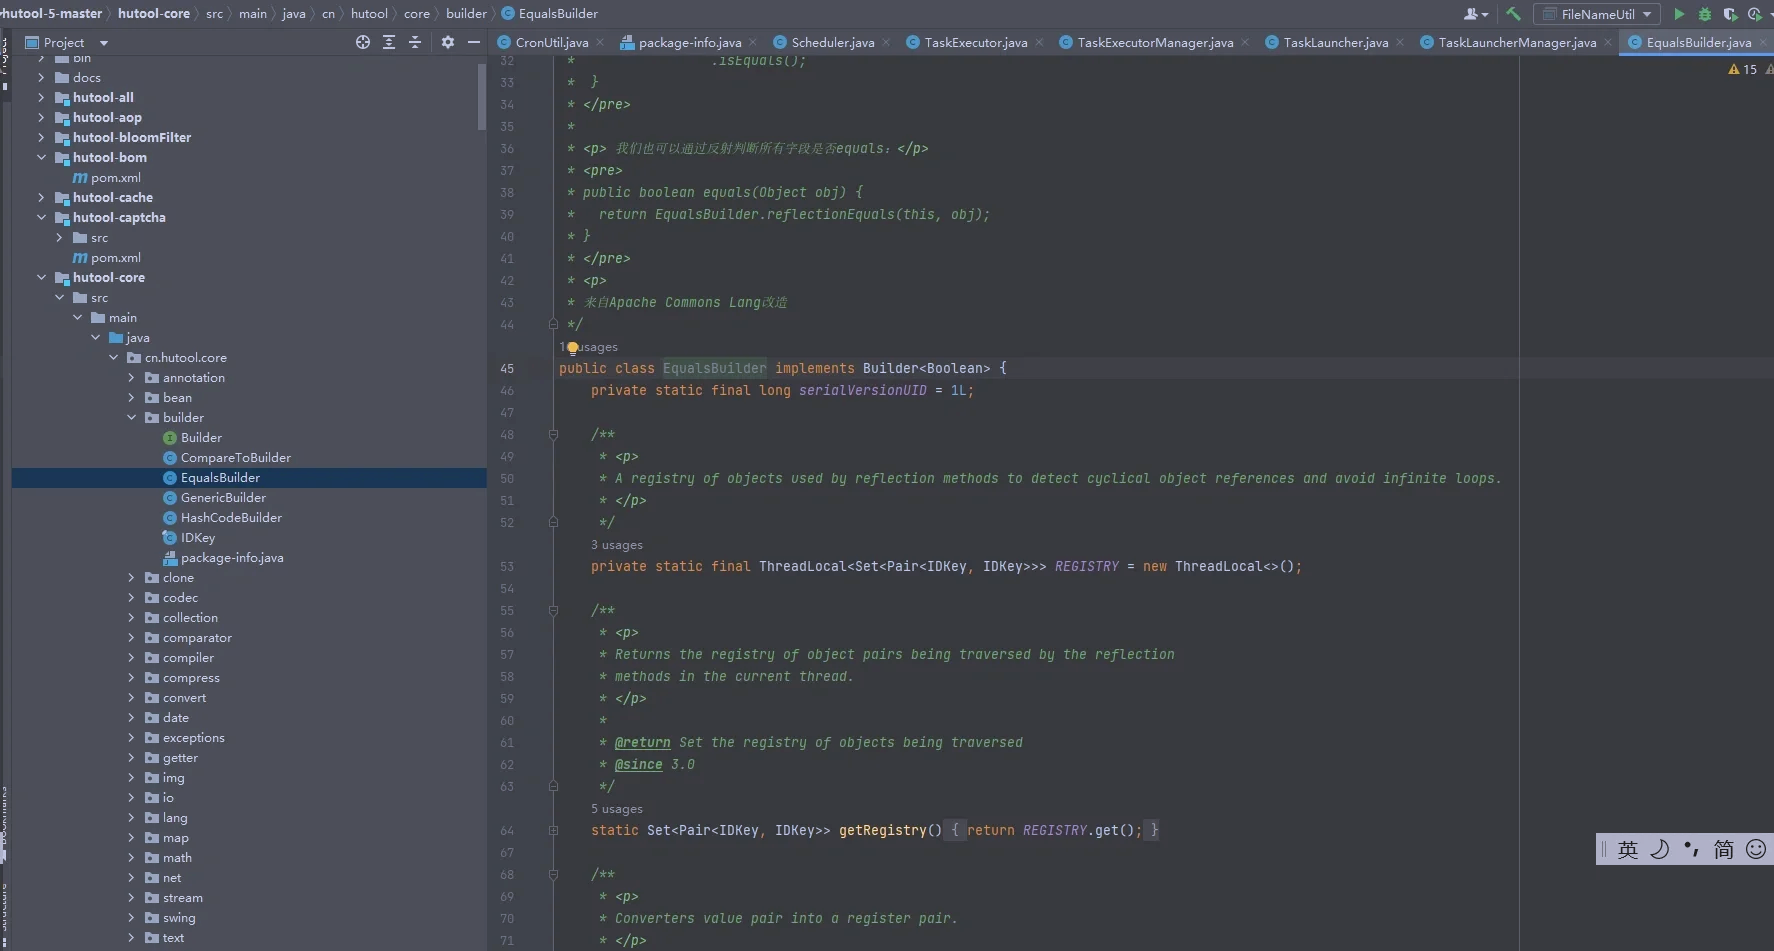This screenshot has height=951, width=1774.
Task: Click '5 usages' hint above getRegistry
Action: coord(617,809)
